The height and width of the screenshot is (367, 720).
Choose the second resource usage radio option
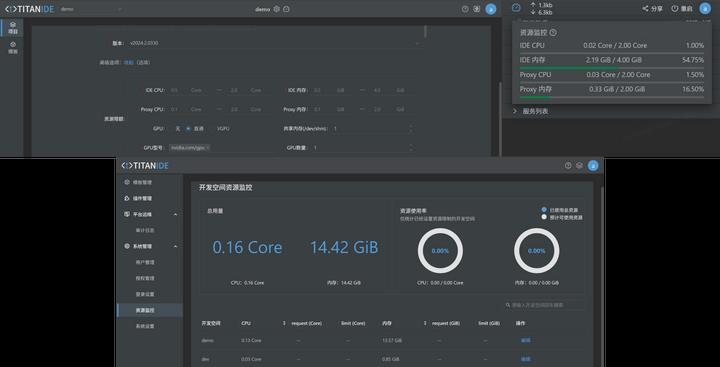coord(544,217)
